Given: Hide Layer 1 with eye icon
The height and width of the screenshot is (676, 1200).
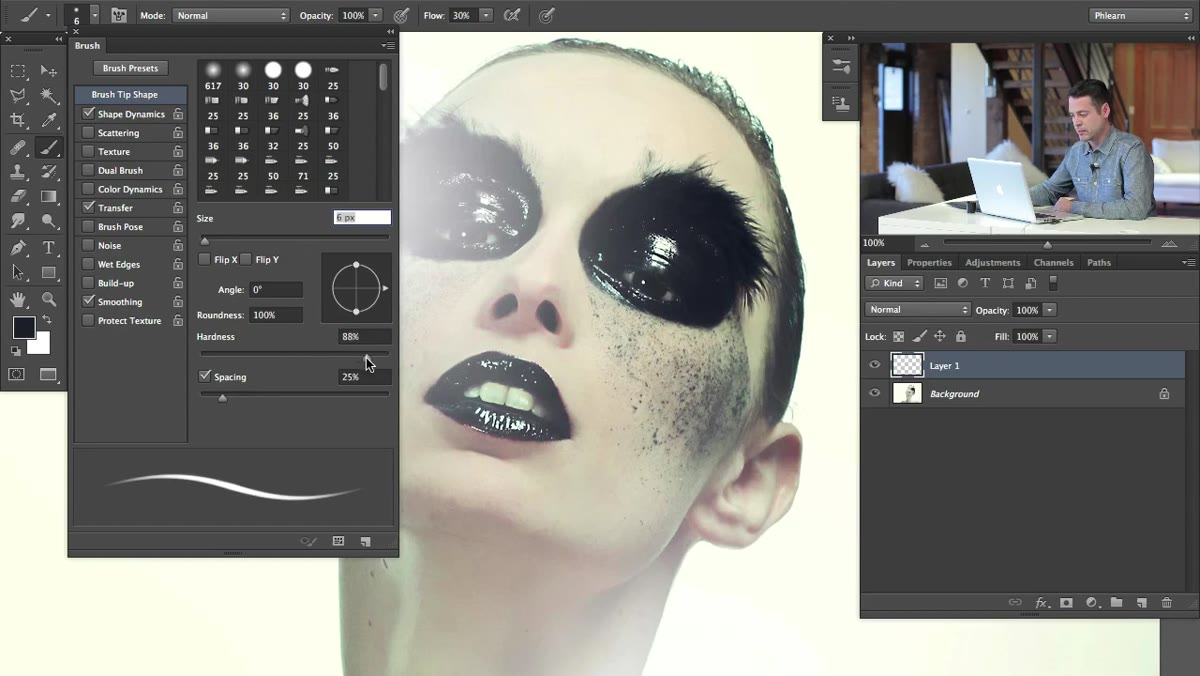Looking at the screenshot, I should (x=875, y=365).
